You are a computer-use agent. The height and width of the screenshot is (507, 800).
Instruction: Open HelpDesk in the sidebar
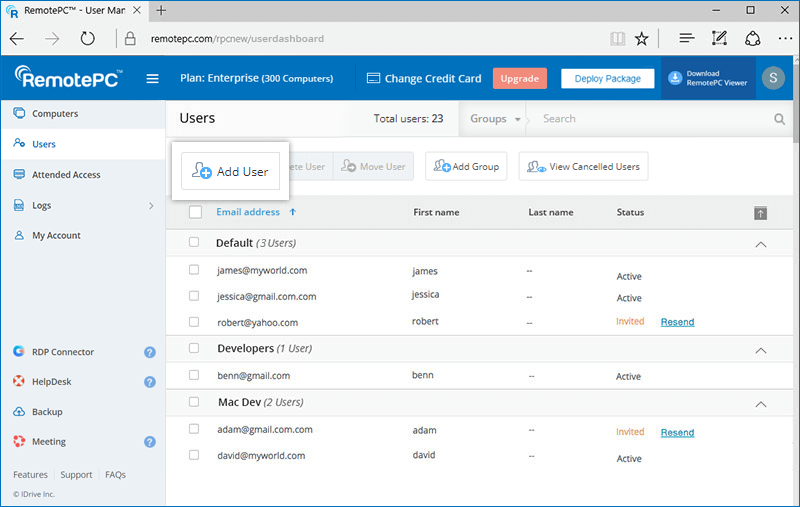point(52,382)
